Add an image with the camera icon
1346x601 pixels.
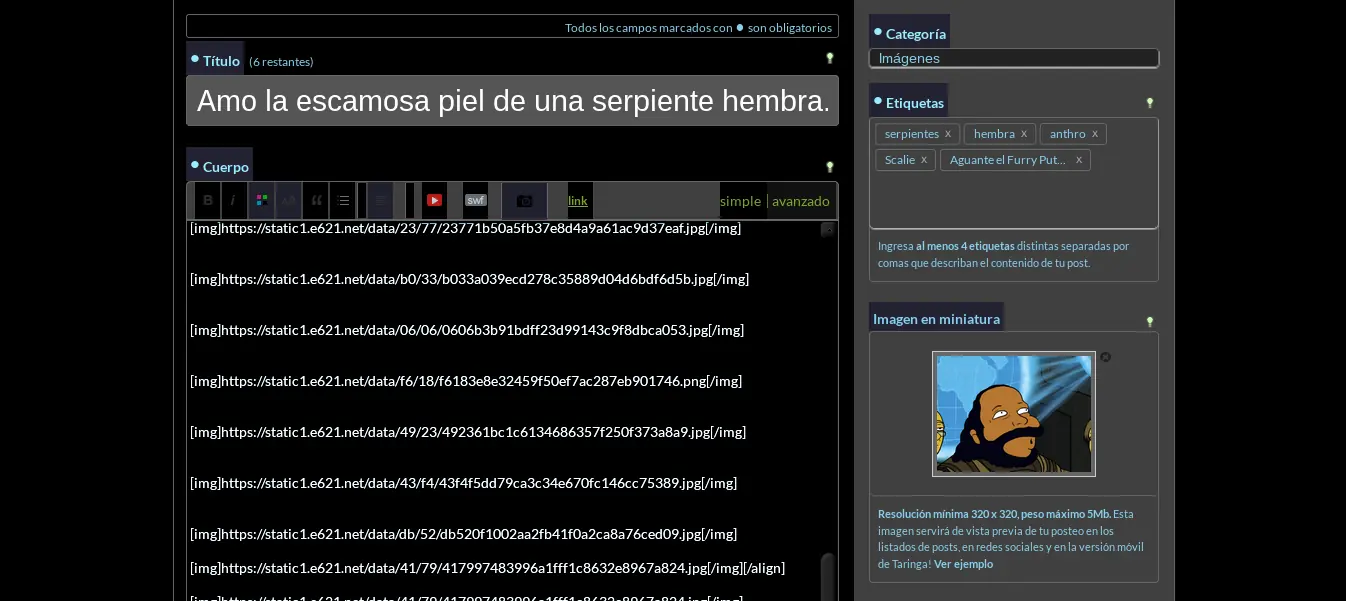(x=524, y=200)
